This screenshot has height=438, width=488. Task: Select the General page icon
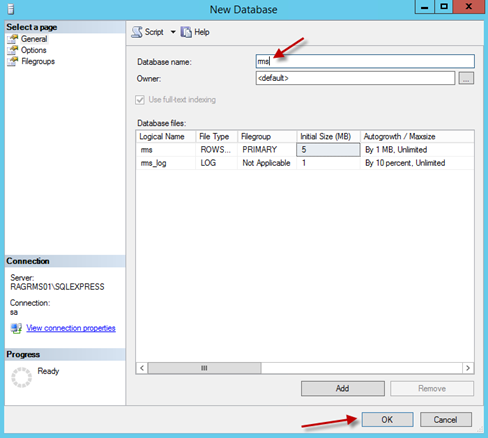pos(12,39)
